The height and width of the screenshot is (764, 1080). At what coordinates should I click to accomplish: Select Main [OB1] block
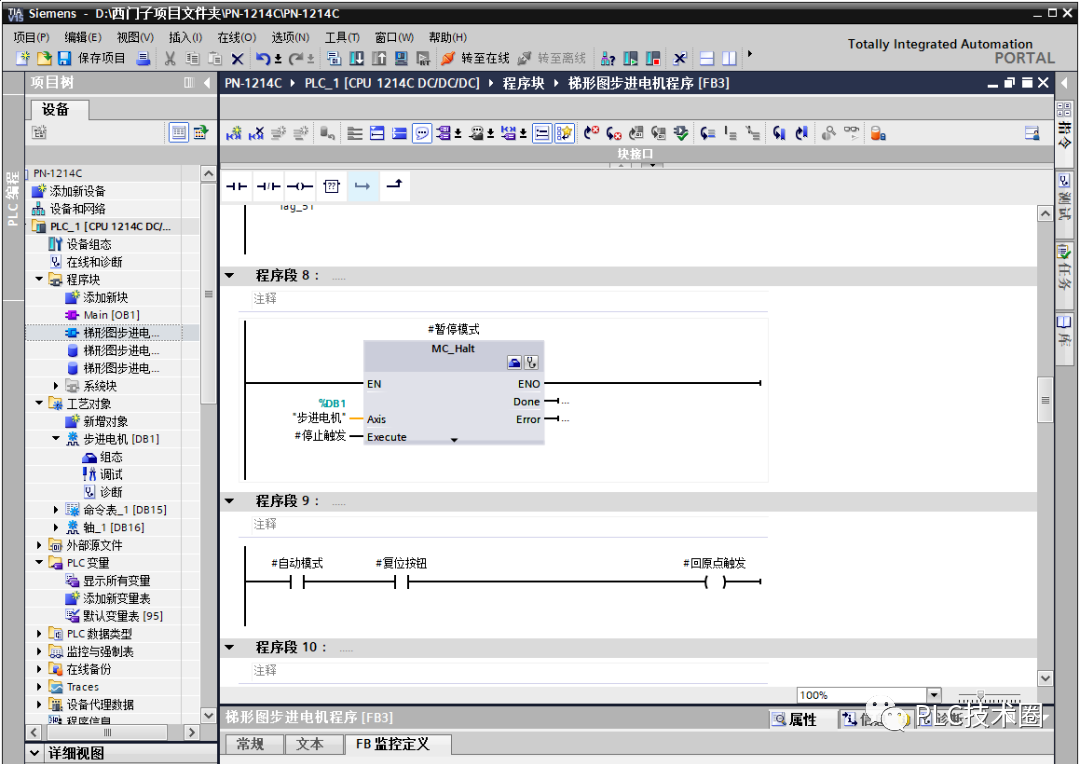111,315
